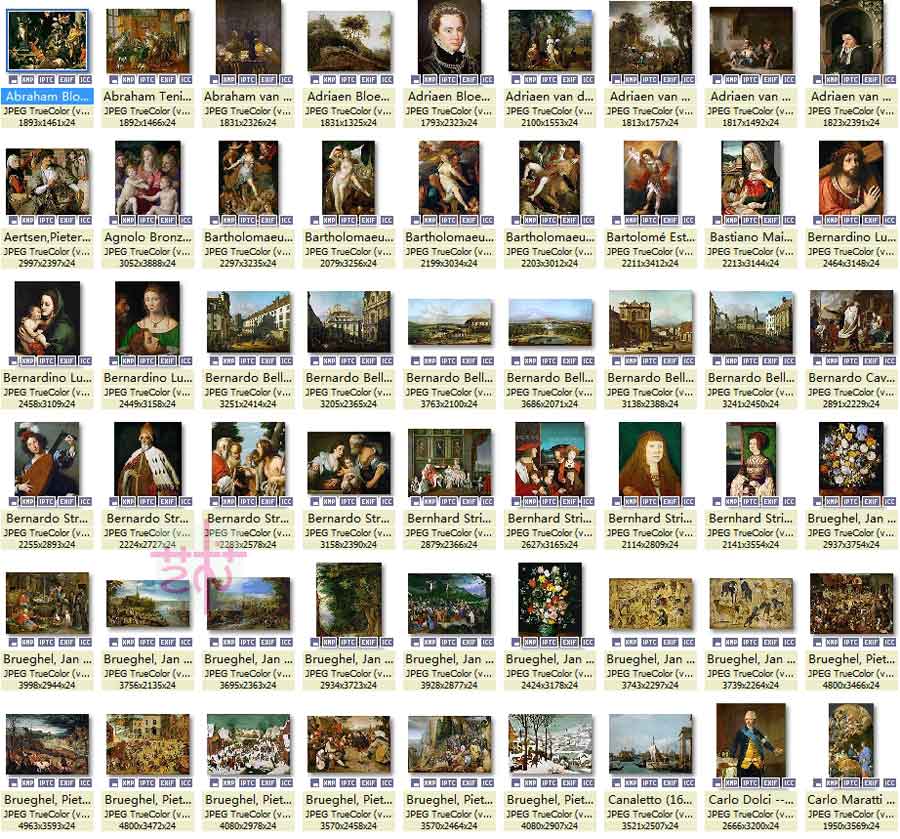Click the file name "Canaletto (16..."
Image resolution: width=900 pixels, height=839 pixels.
(650, 799)
